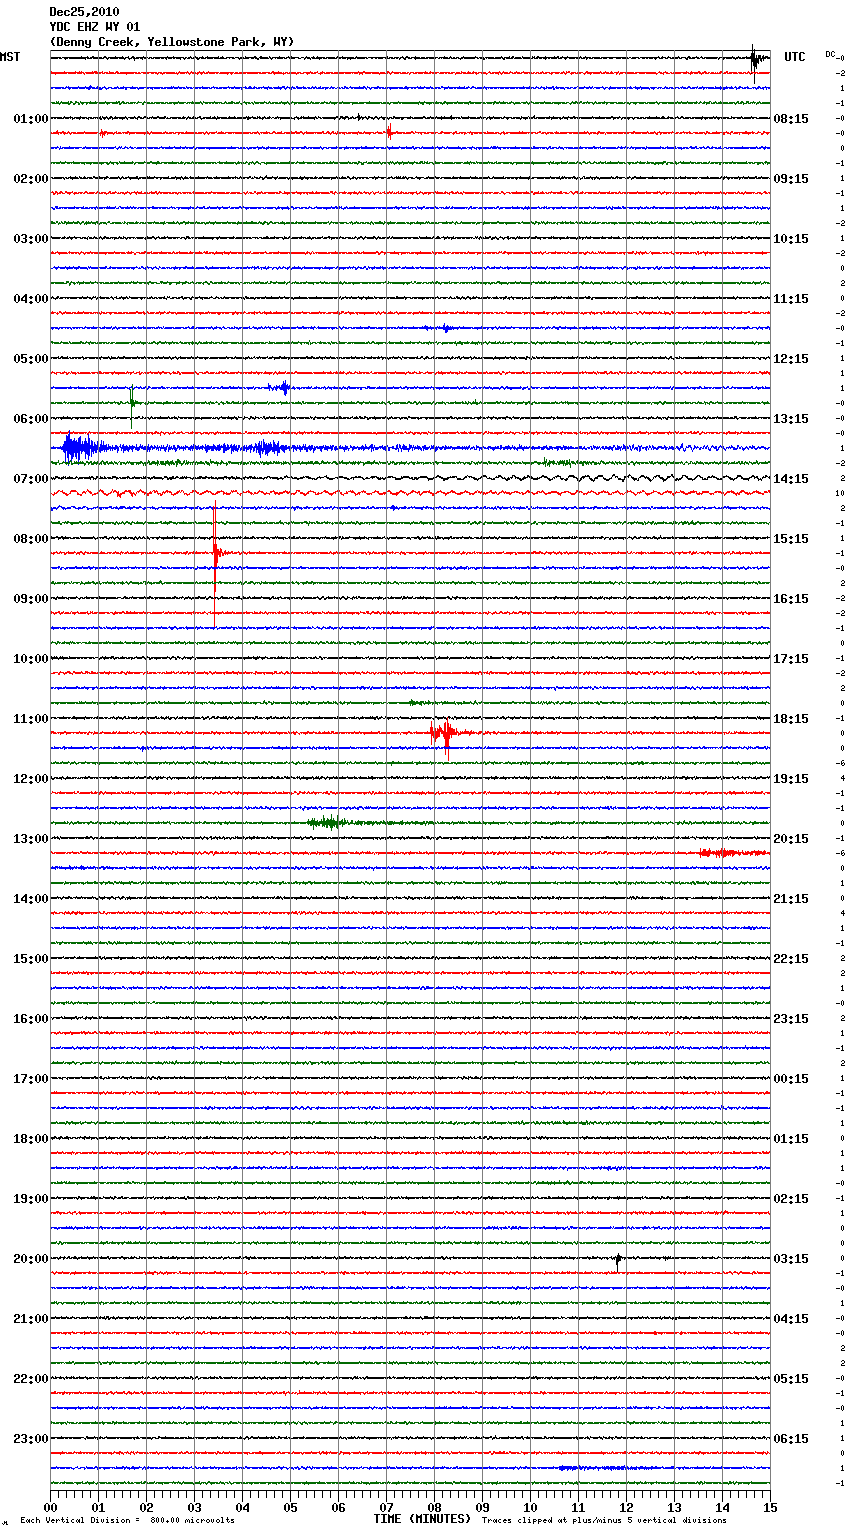This screenshot has height=1534, width=850.
Task: Click the 22:15 UTC time label
Action: [791, 959]
